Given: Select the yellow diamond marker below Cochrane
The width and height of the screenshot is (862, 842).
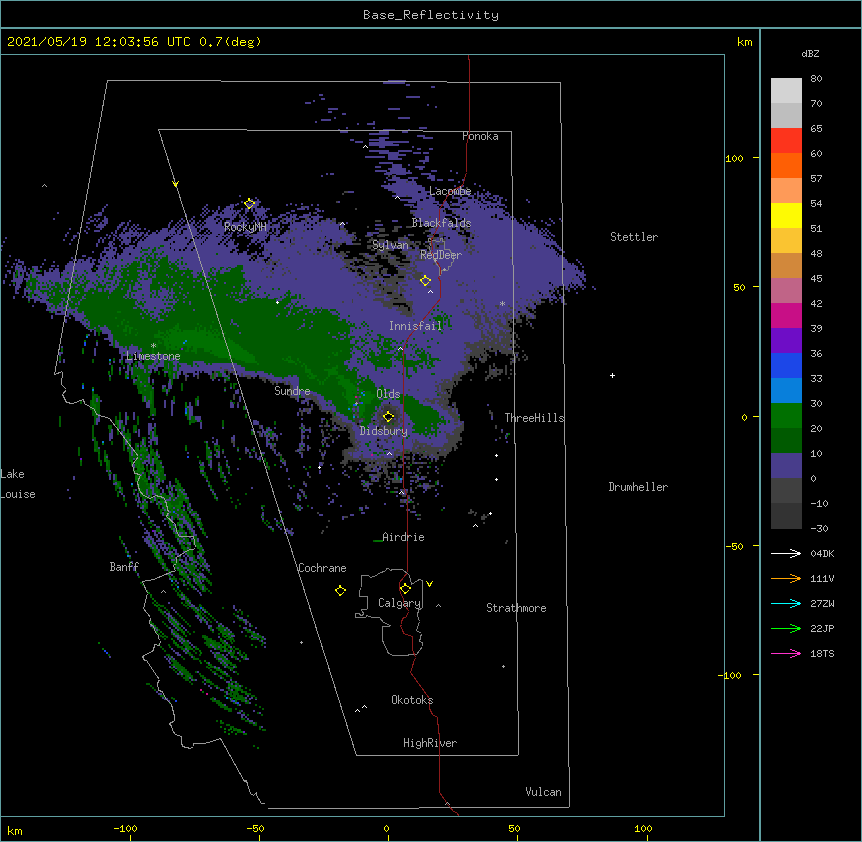Looking at the screenshot, I should click(340, 590).
